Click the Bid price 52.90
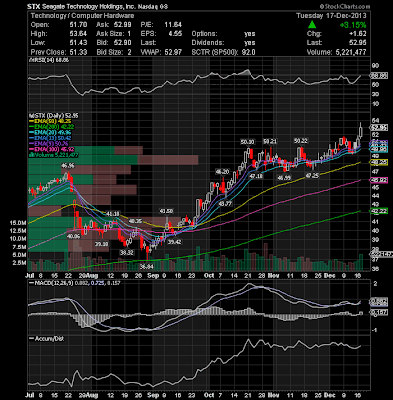The image size is (393, 400). point(122,43)
